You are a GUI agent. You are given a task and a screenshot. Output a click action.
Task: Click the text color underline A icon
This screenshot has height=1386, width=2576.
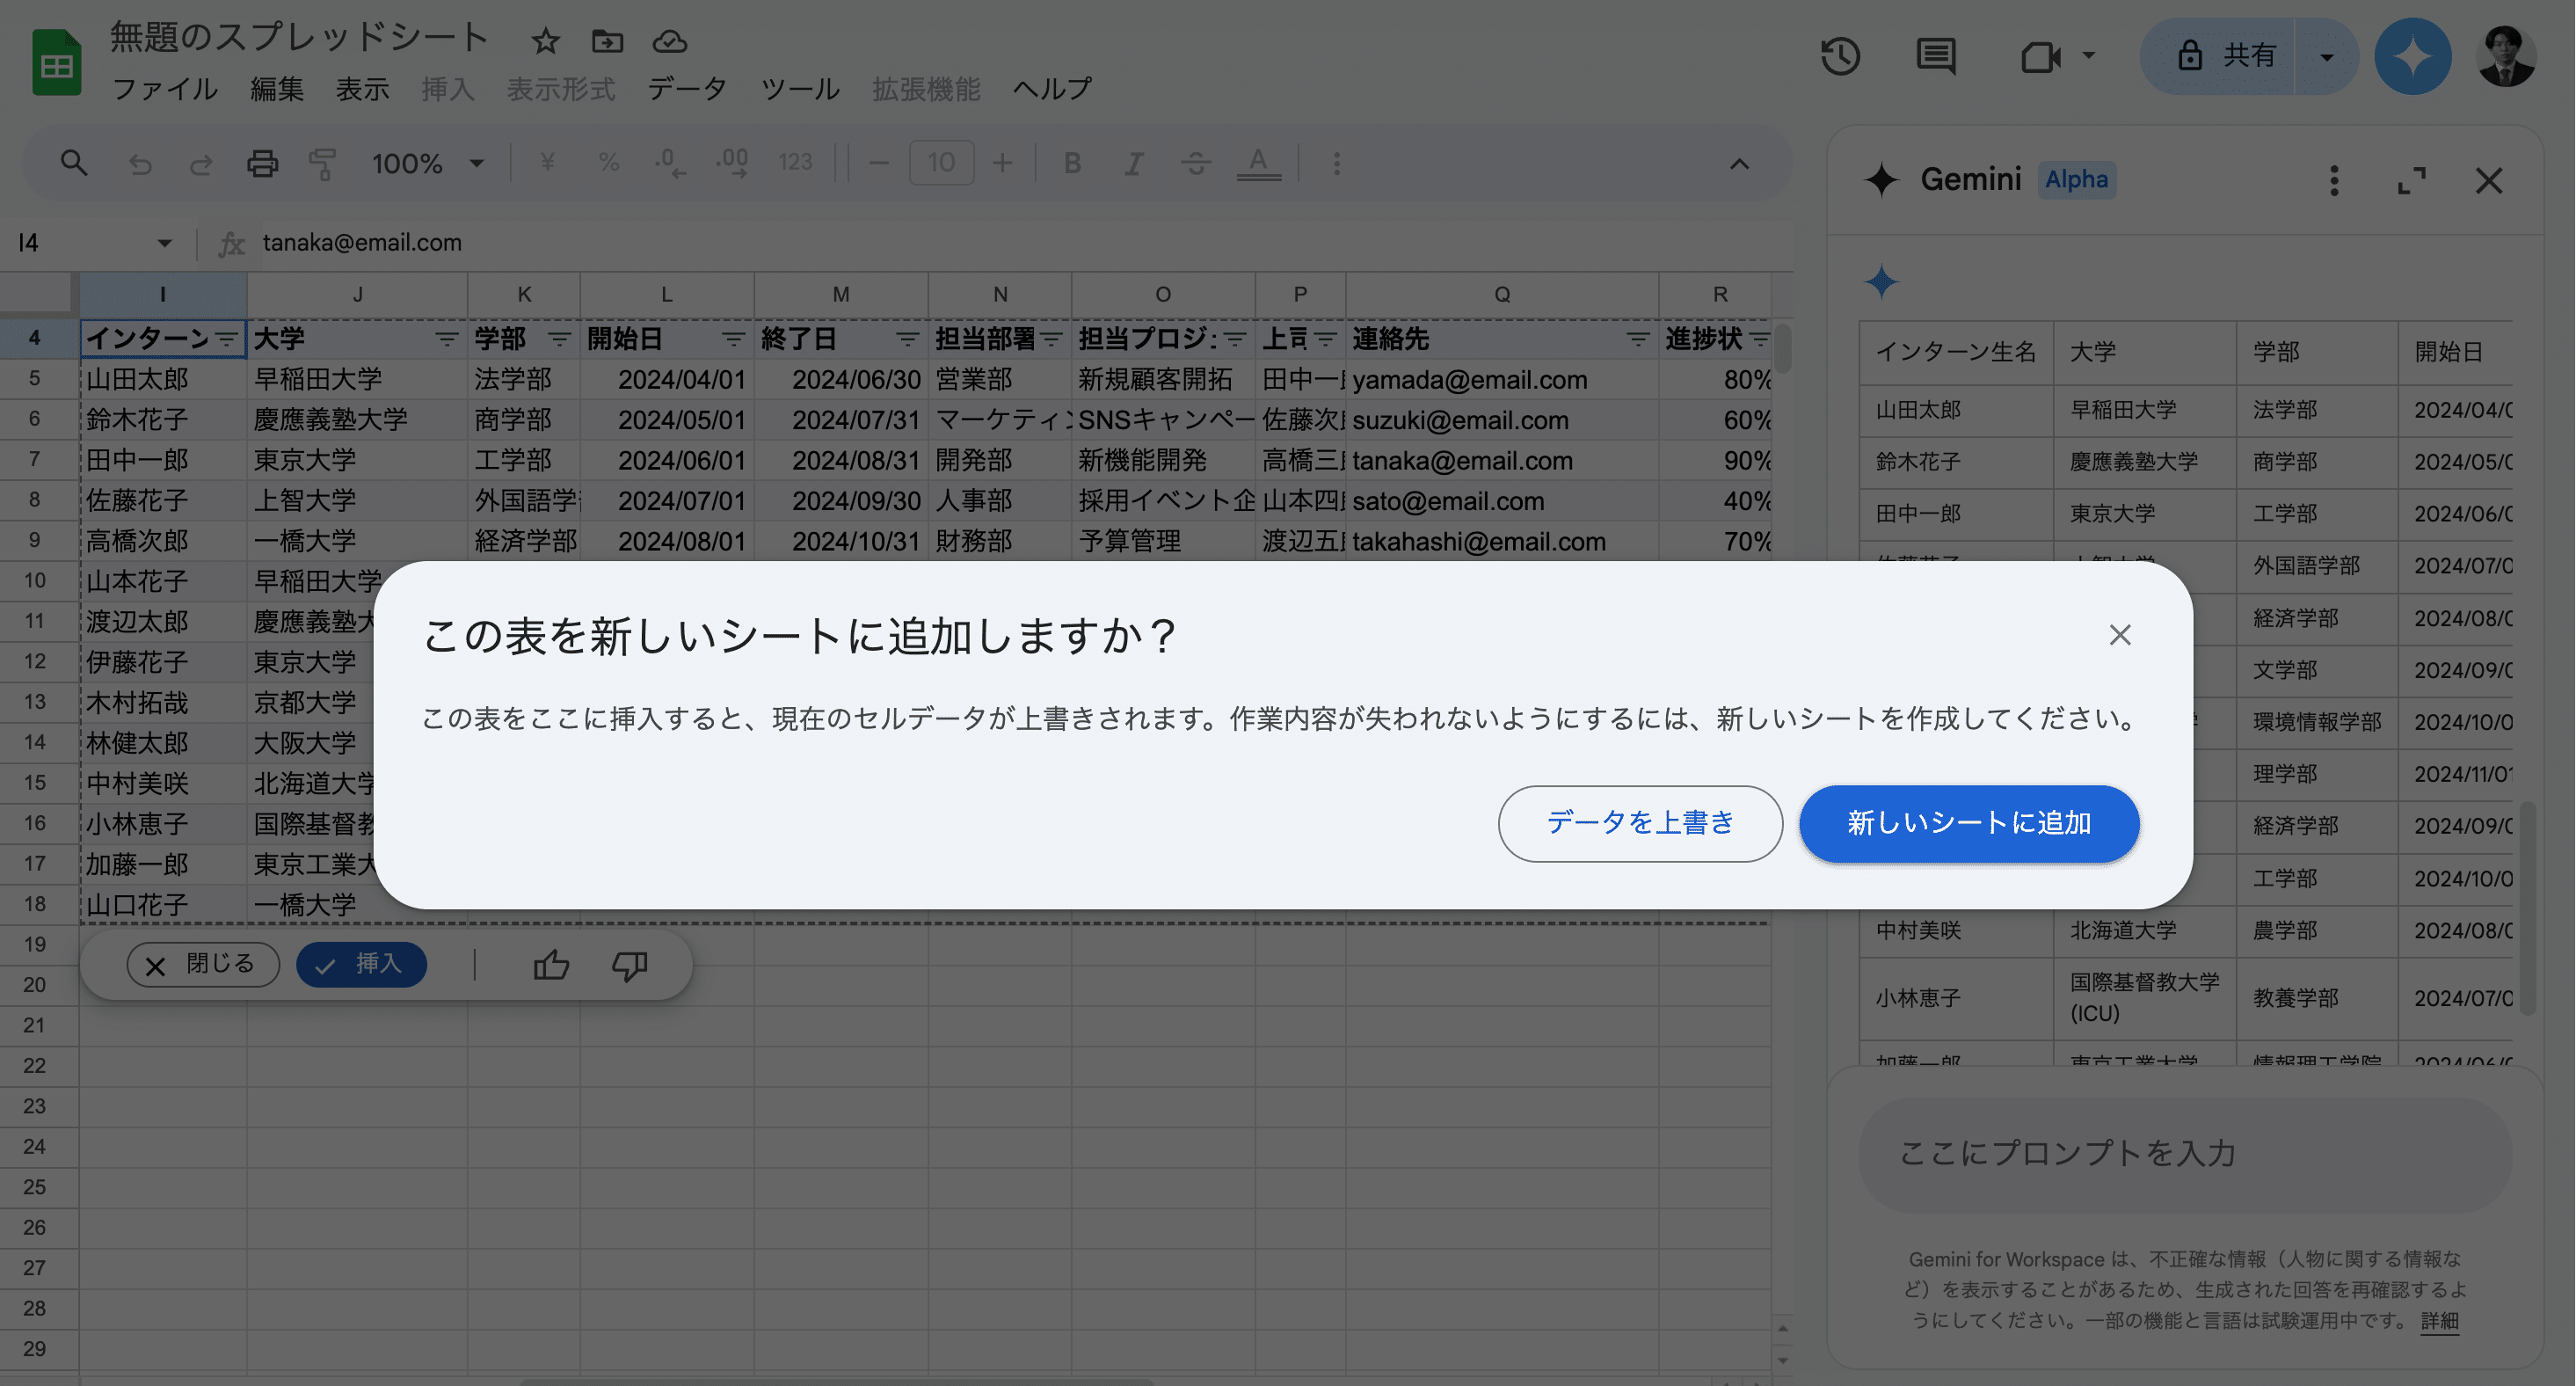pyautogui.click(x=1258, y=163)
